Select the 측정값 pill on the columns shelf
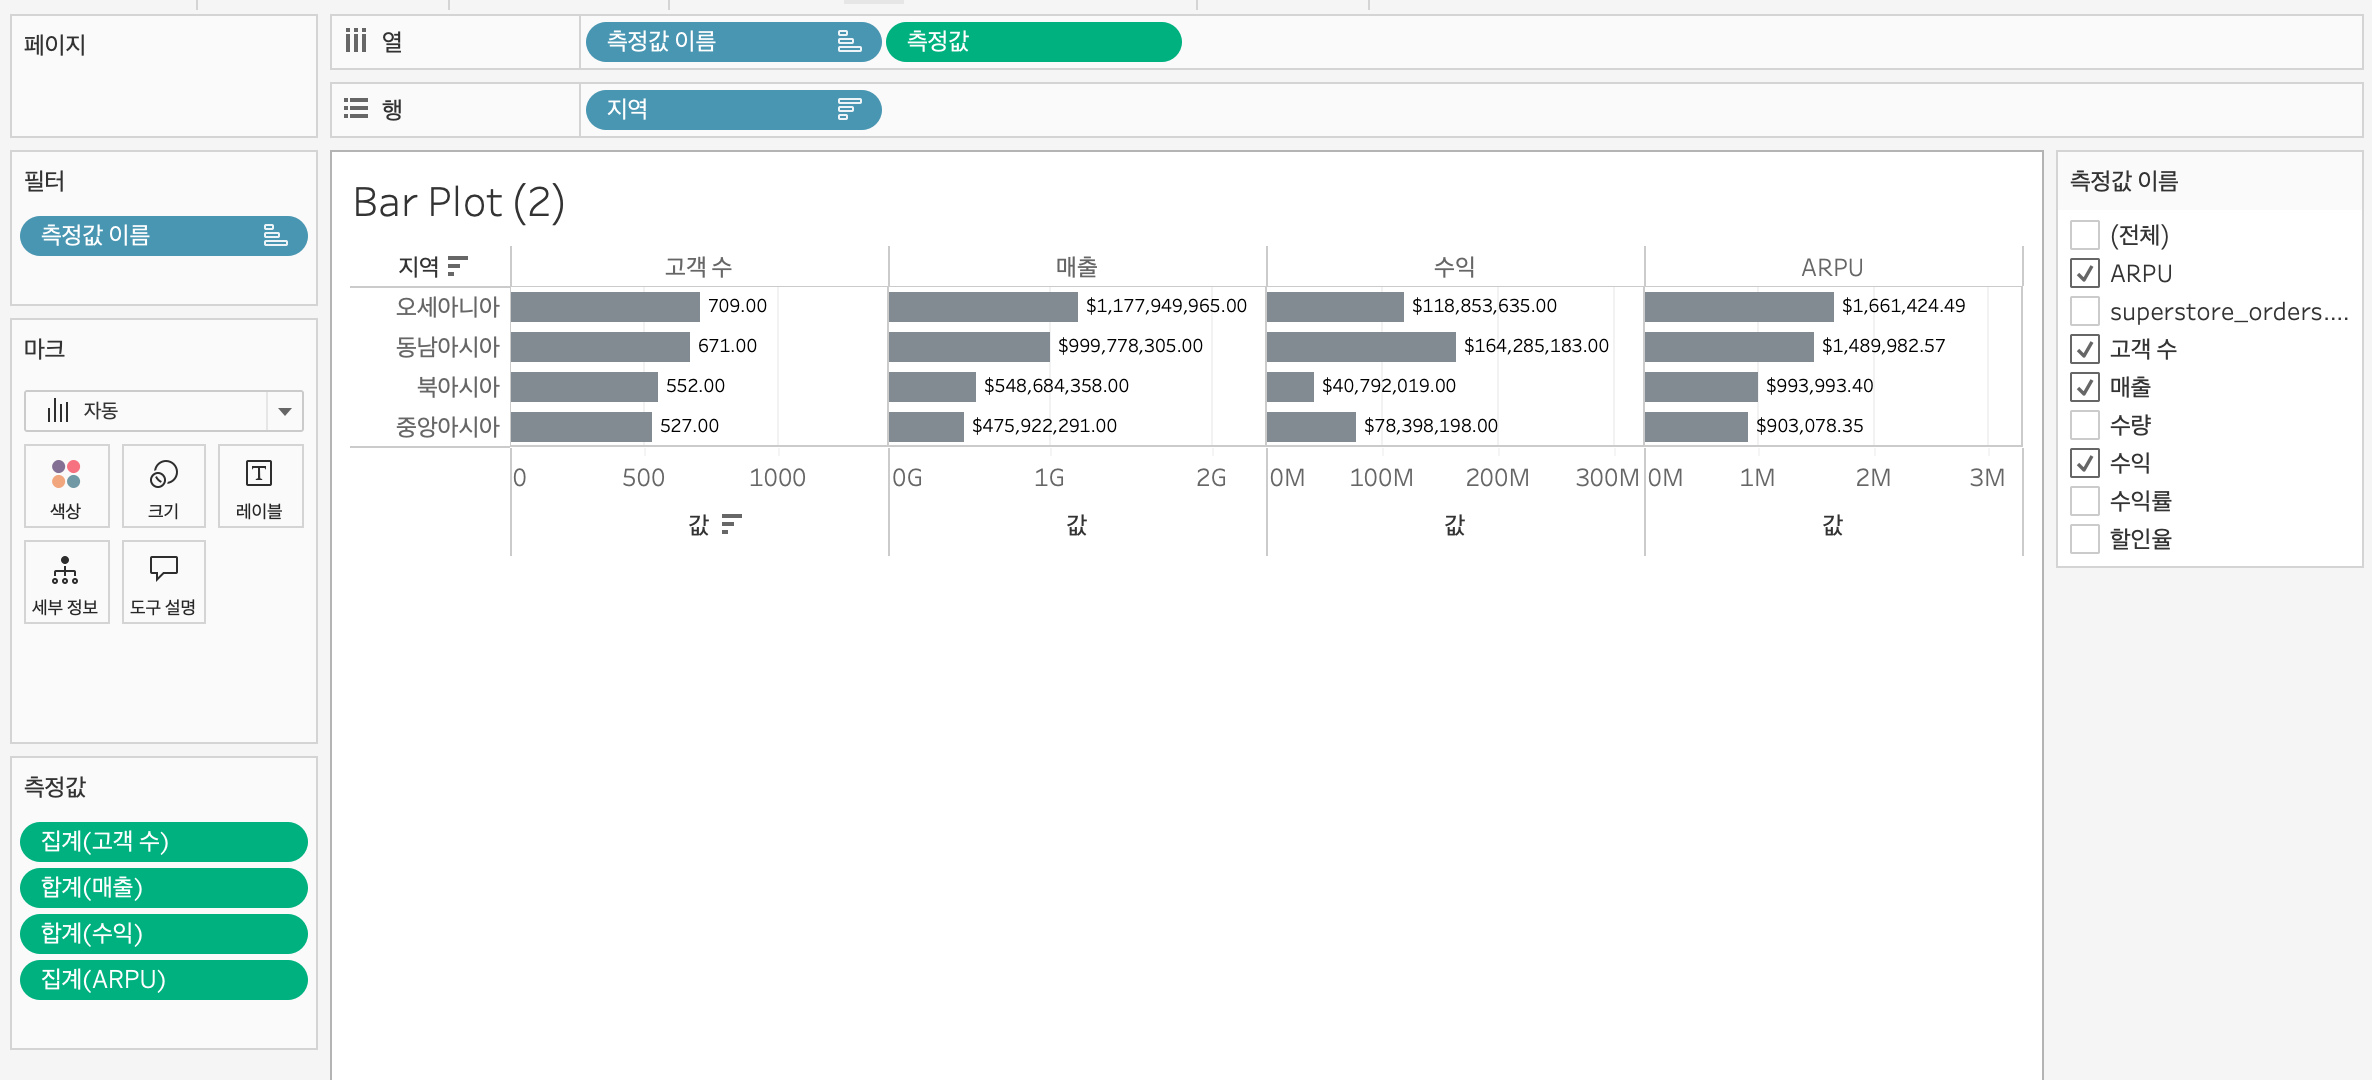This screenshot has height=1080, width=2372. tap(1033, 42)
